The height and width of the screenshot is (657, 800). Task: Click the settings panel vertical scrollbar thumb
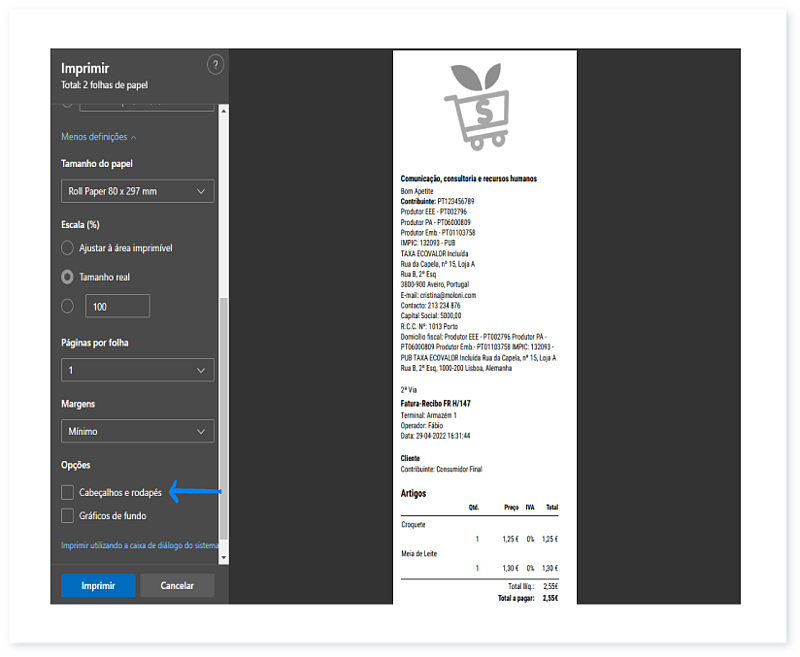coord(224,420)
